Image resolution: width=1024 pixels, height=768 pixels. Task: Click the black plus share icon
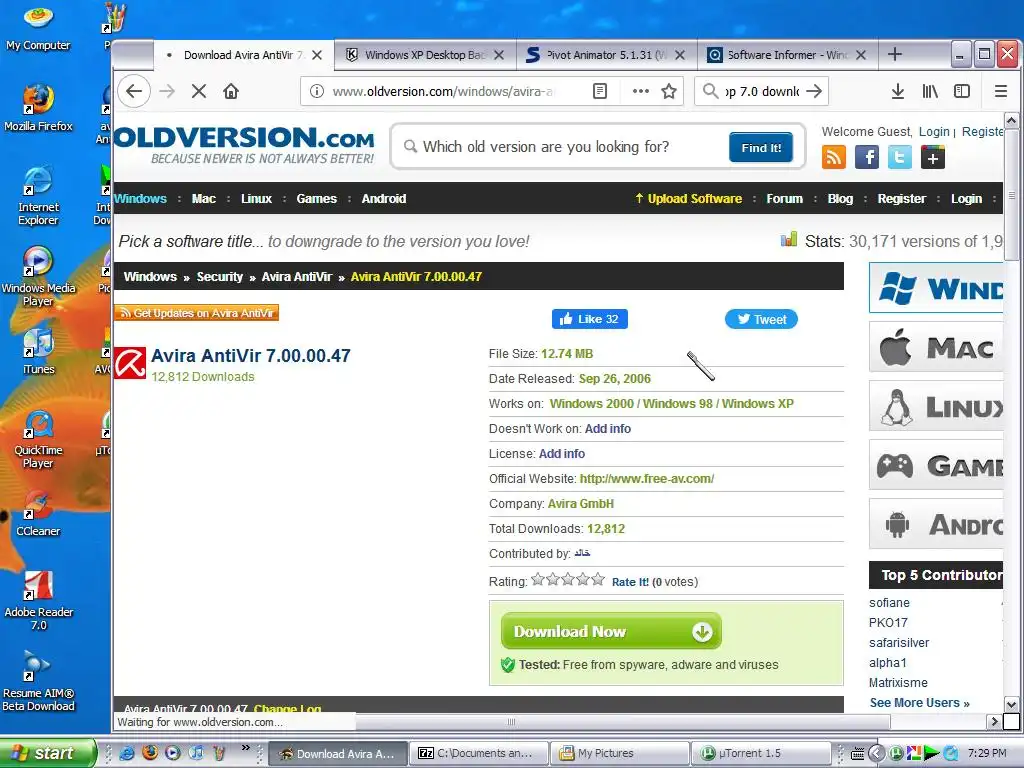[x=933, y=157]
